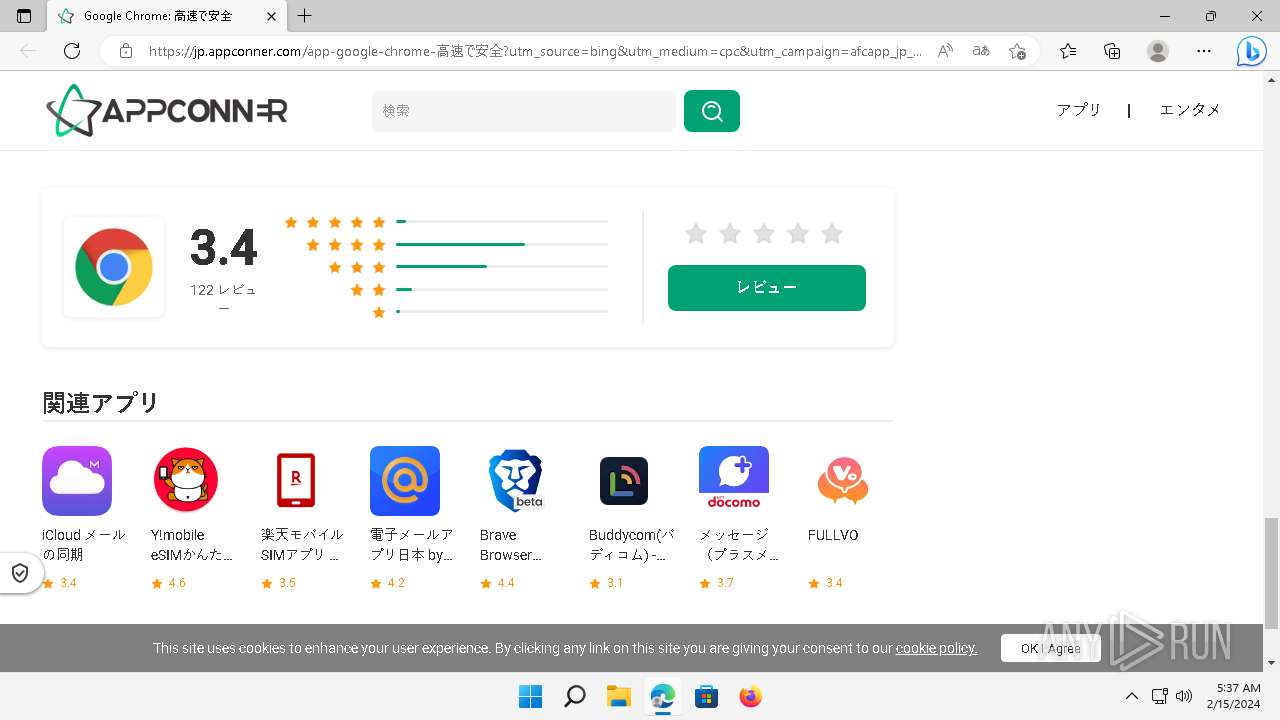Click the green レビュー button

tap(767, 288)
